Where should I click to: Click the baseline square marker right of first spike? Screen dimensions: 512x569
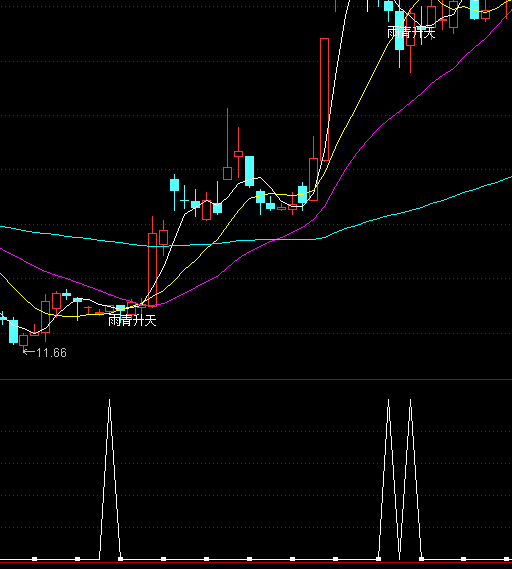tap(120, 559)
